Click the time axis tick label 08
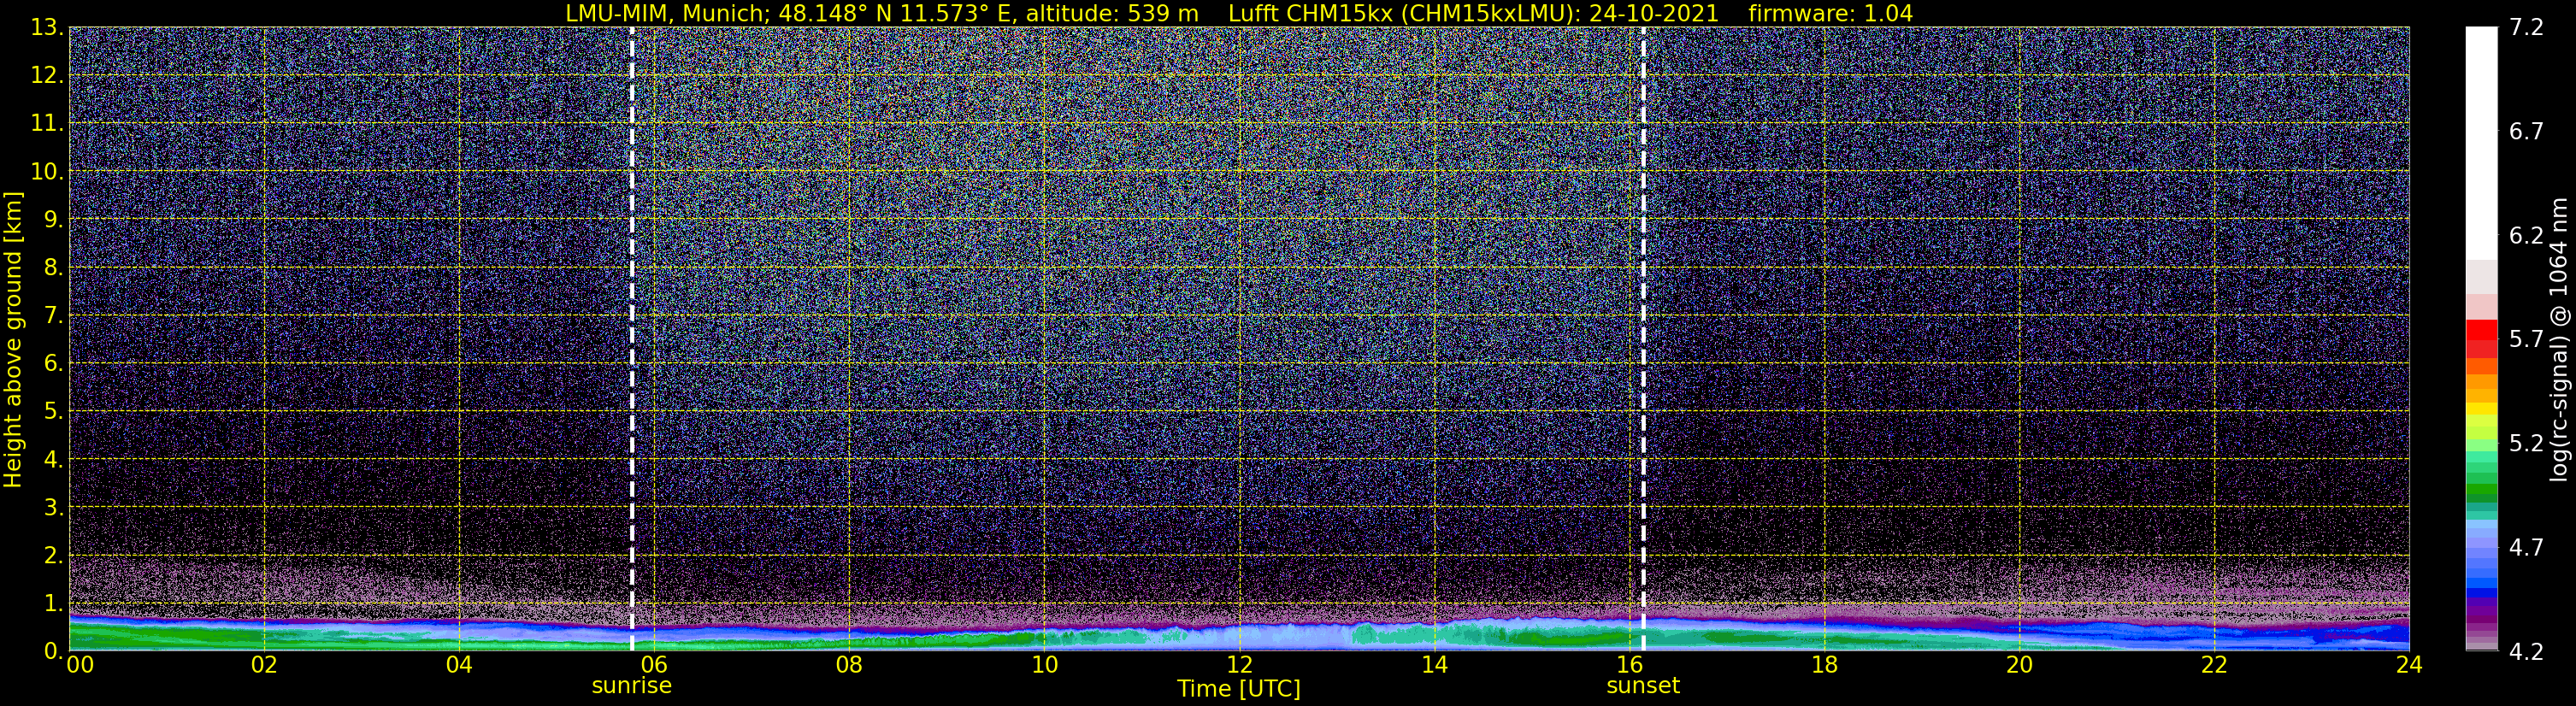 pos(849,666)
